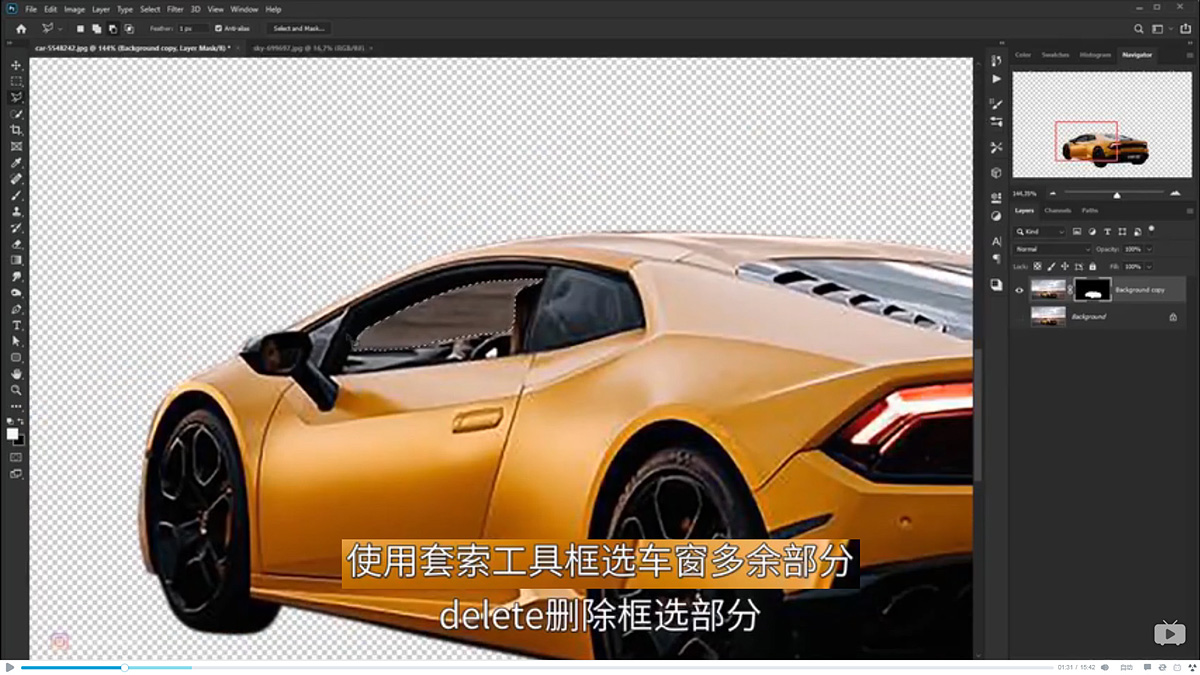
Task: Select the Horizontal Type tool
Action: [x=15, y=325]
